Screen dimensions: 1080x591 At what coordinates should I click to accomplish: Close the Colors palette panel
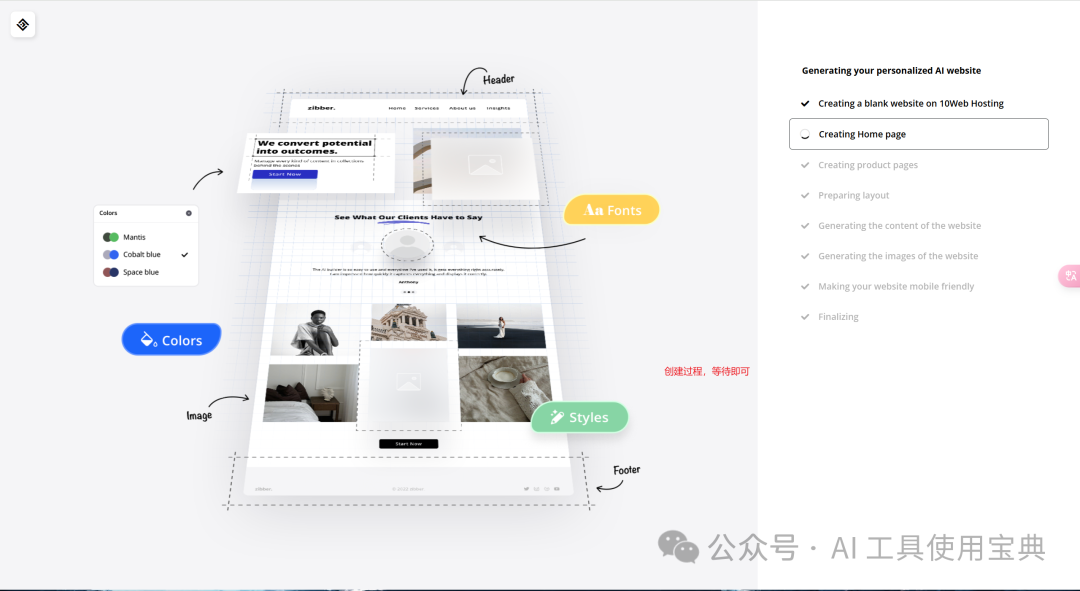pos(189,213)
